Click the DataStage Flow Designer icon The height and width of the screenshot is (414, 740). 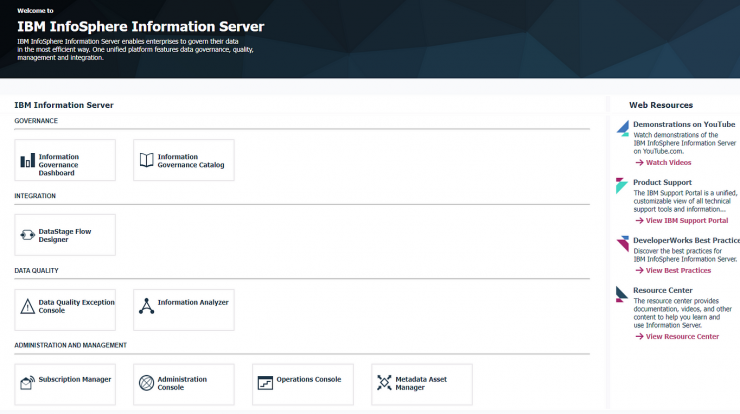[x=27, y=235]
